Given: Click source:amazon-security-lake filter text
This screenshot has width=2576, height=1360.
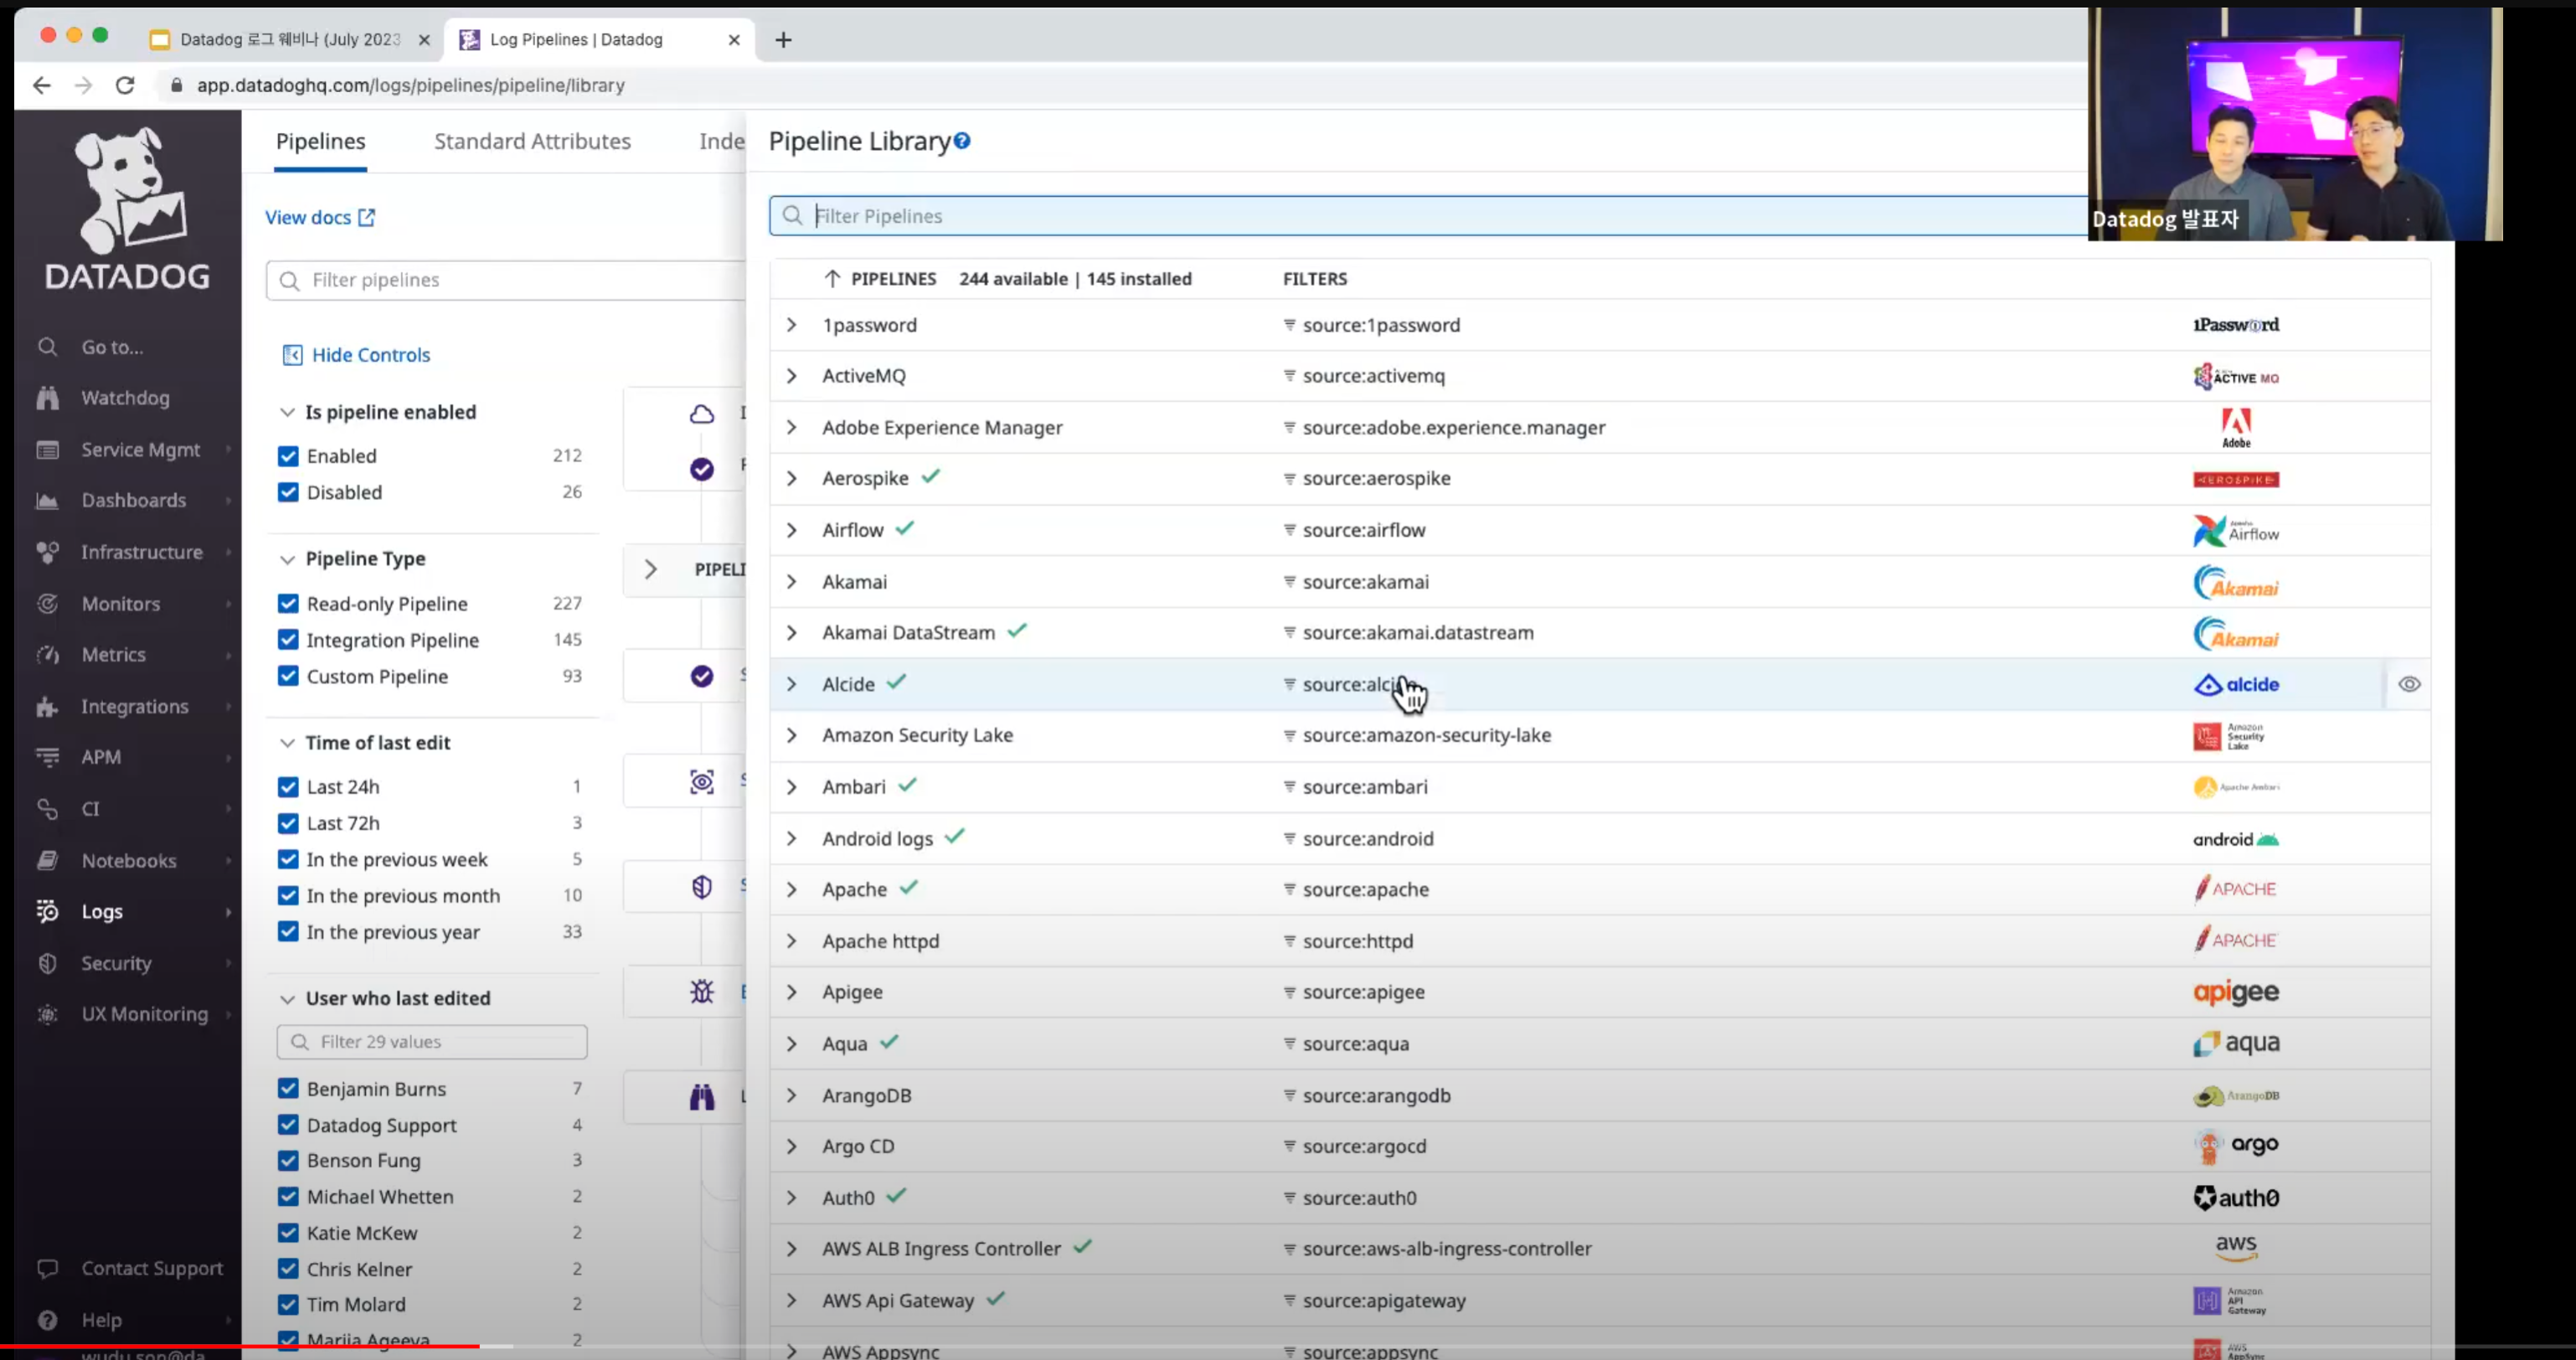Looking at the screenshot, I should 1426,735.
